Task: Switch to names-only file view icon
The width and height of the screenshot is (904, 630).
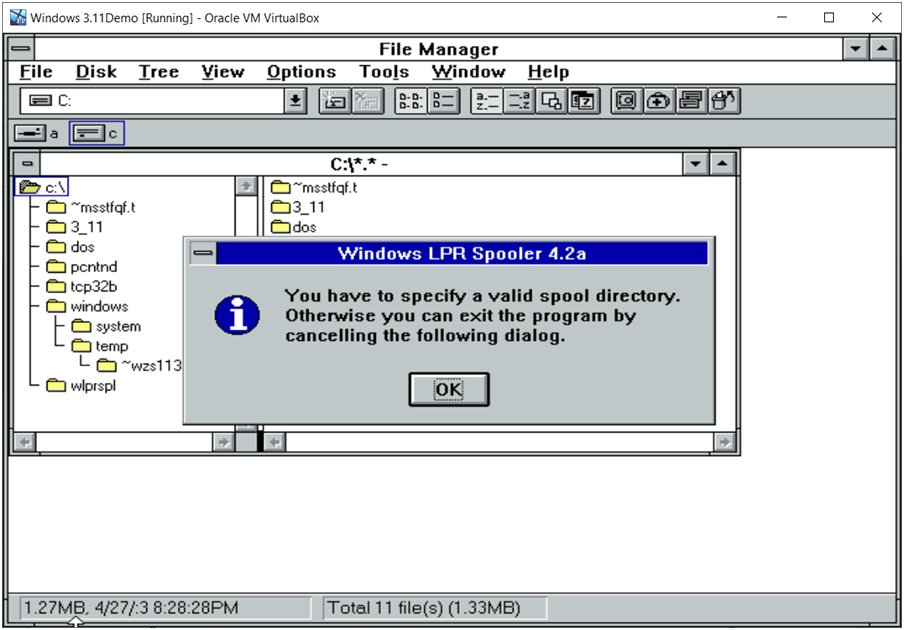Action: click(x=410, y=101)
